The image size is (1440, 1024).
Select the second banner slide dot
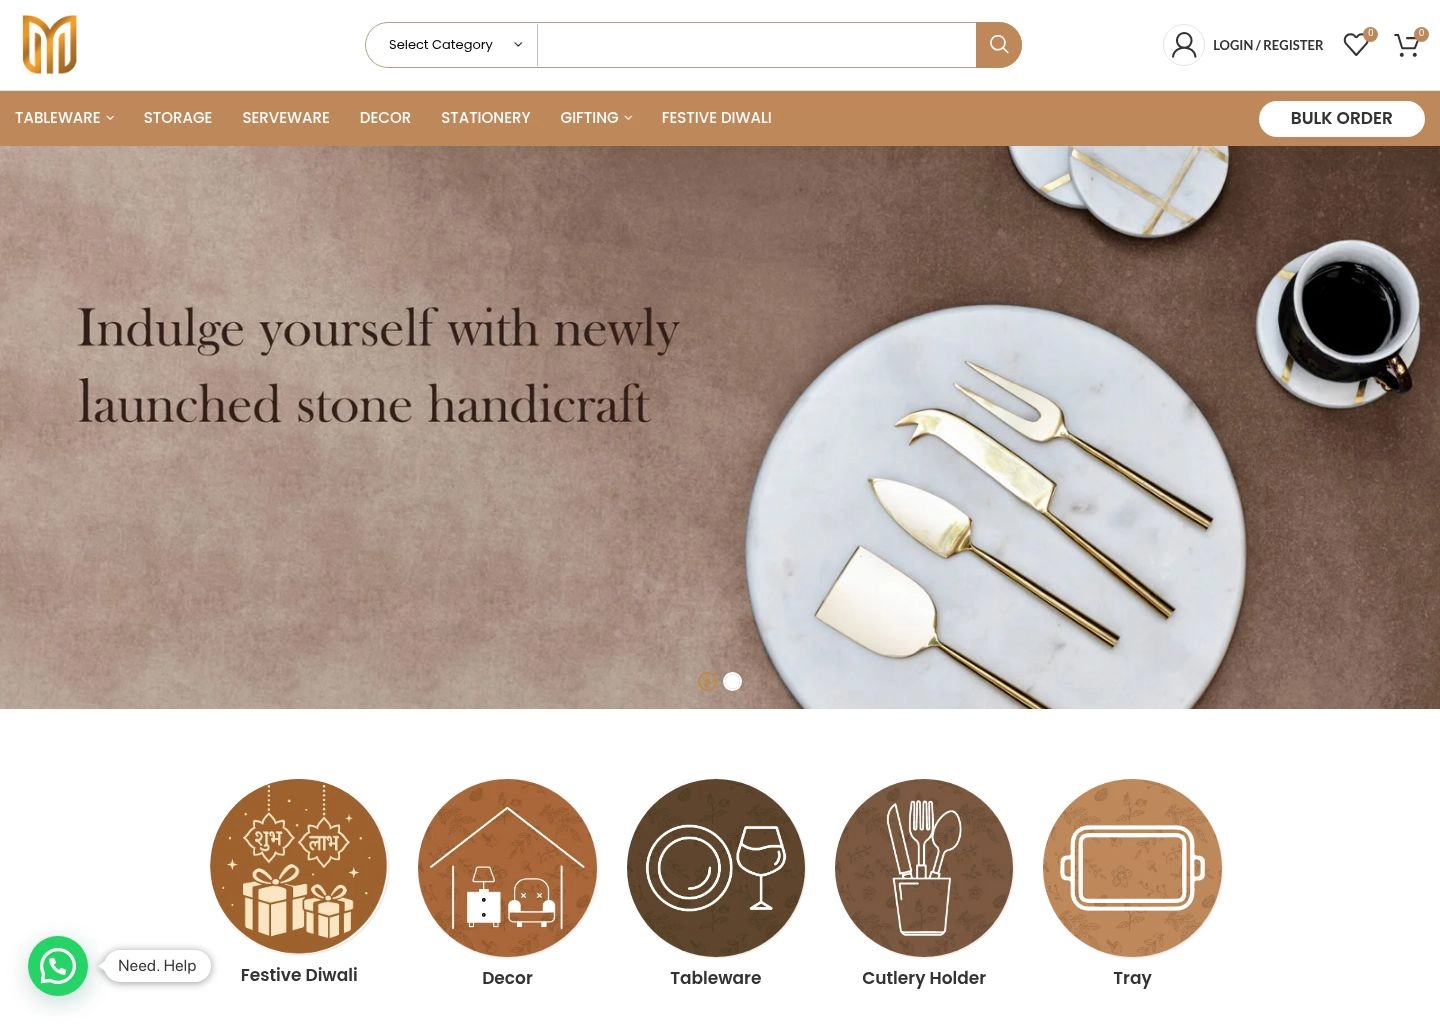[733, 682]
